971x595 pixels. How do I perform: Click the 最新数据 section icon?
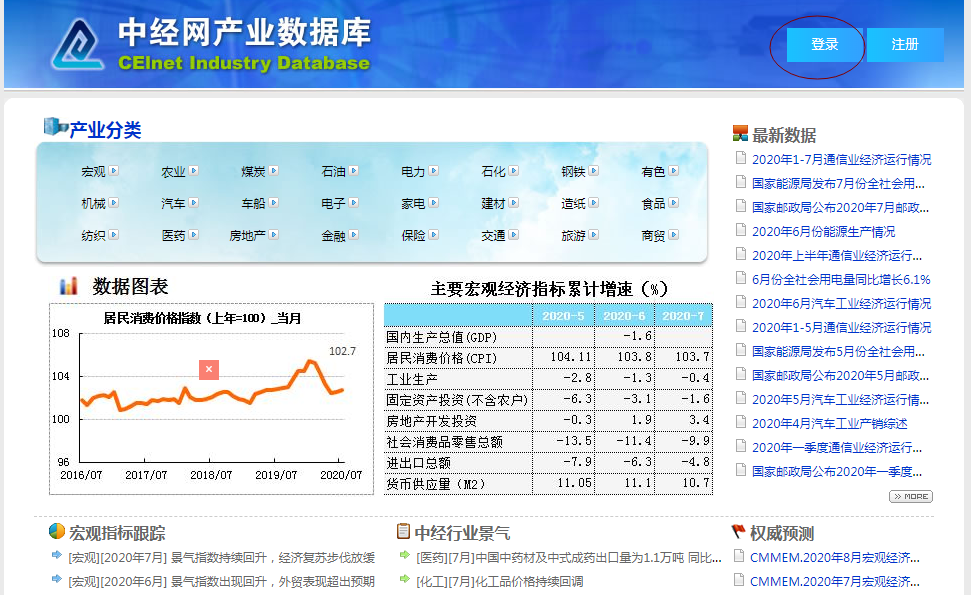pos(740,133)
